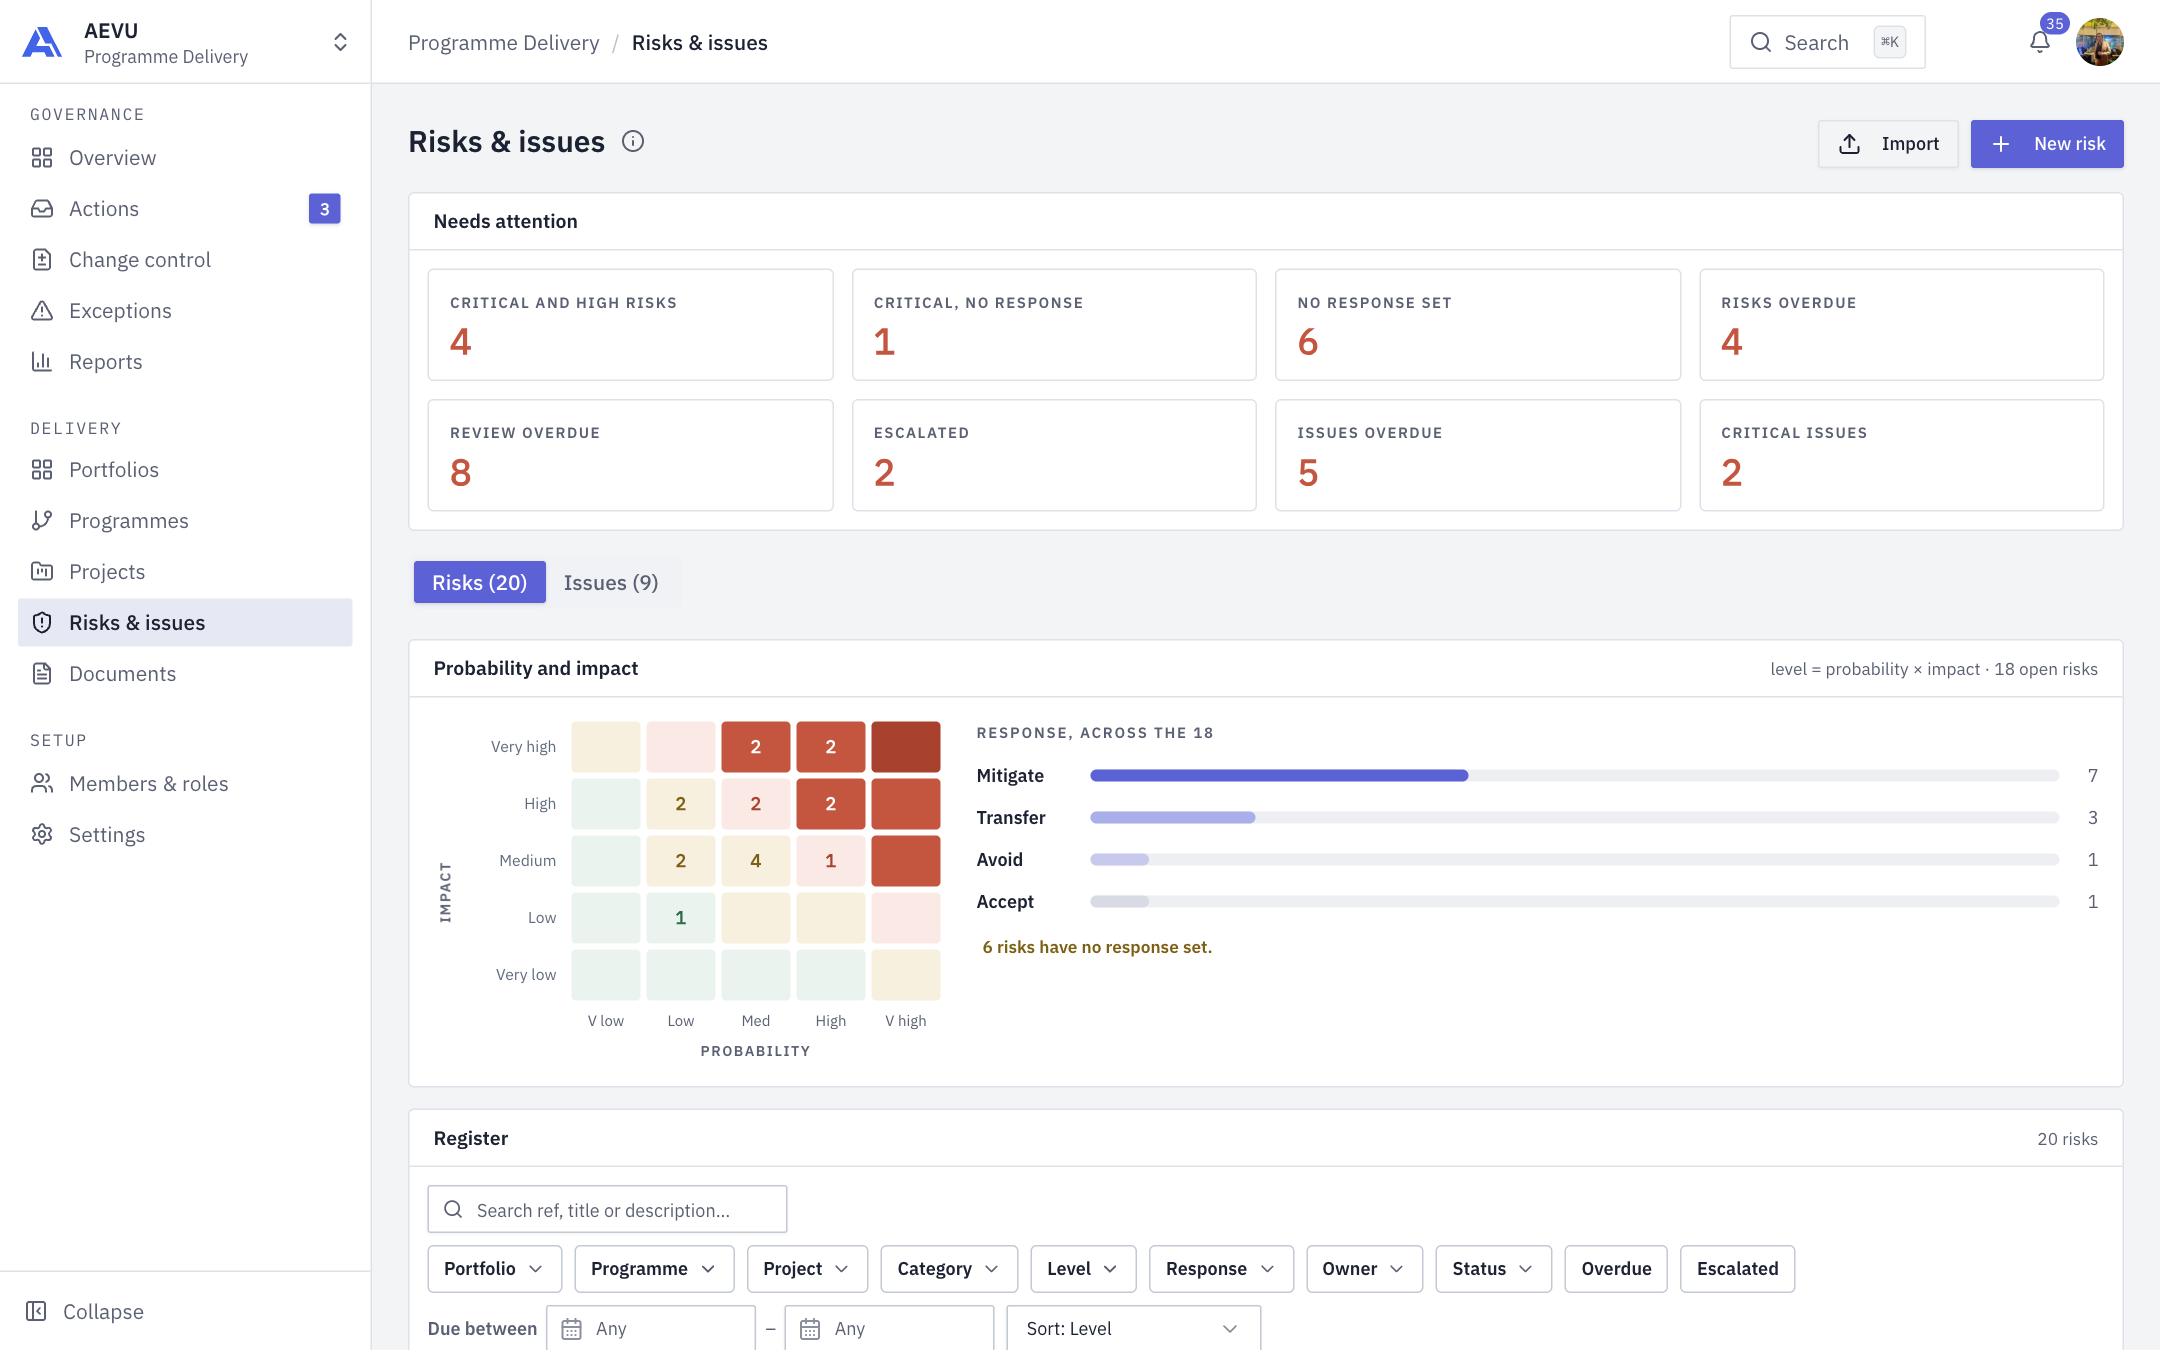
Task: Click Programme Delivery breadcrumb
Action: (x=504, y=42)
